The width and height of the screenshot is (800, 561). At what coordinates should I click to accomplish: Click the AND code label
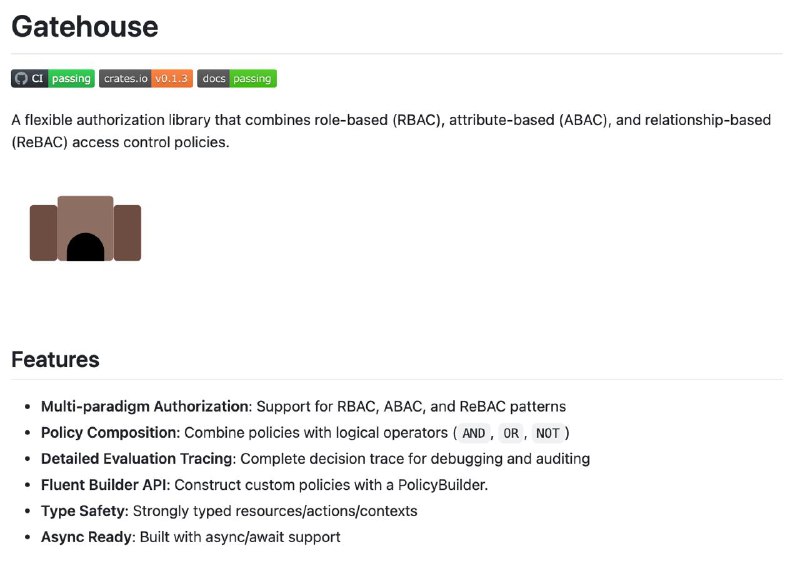473,433
